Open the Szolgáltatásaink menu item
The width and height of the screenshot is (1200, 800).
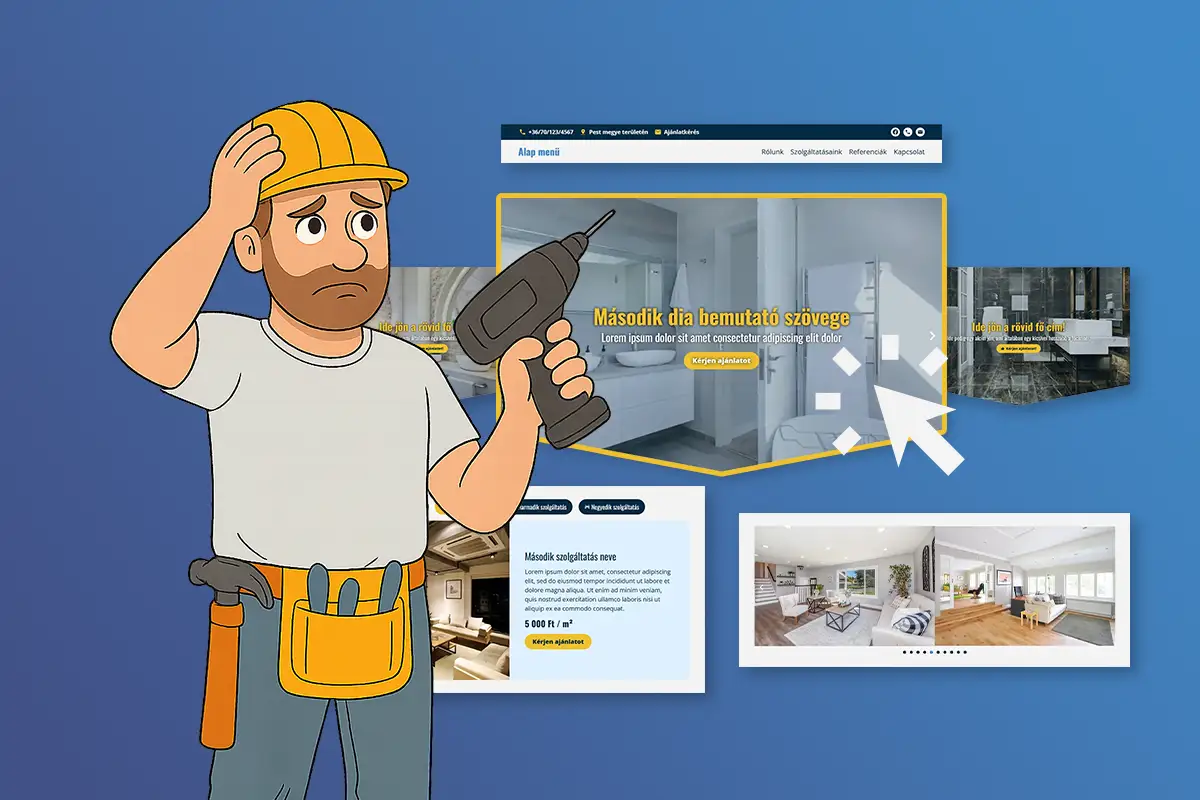pyautogui.click(x=816, y=152)
